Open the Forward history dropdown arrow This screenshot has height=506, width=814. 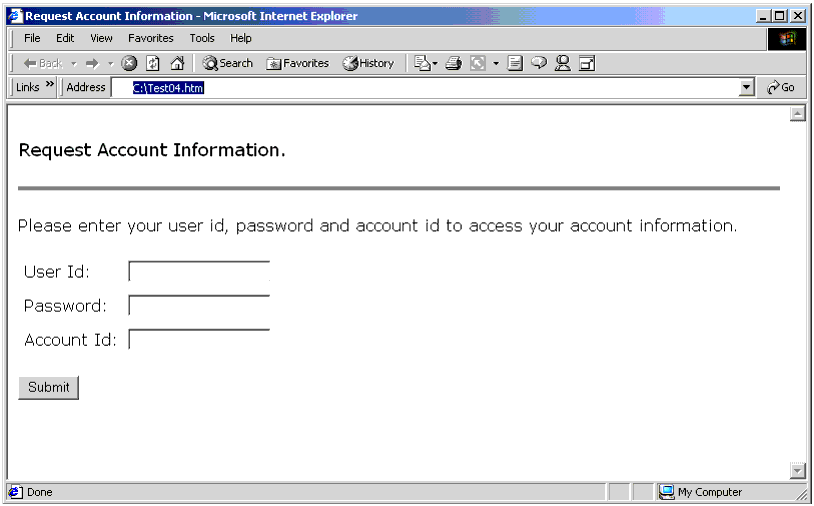(x=111, y=64)
